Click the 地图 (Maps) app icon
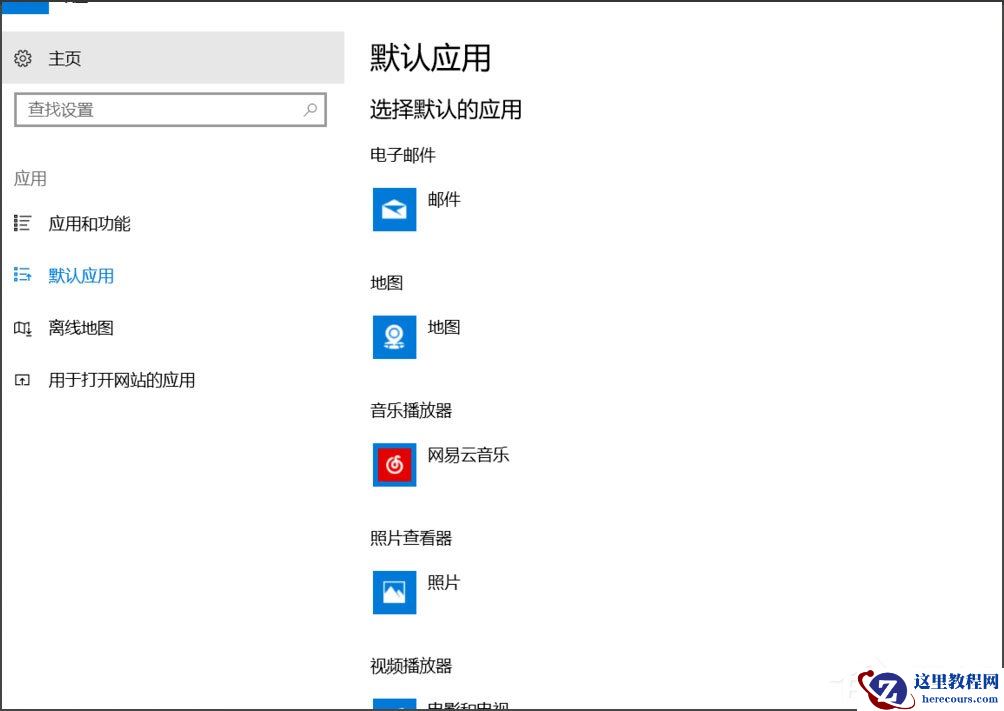The image size is (1004, 711). point(394,337)
